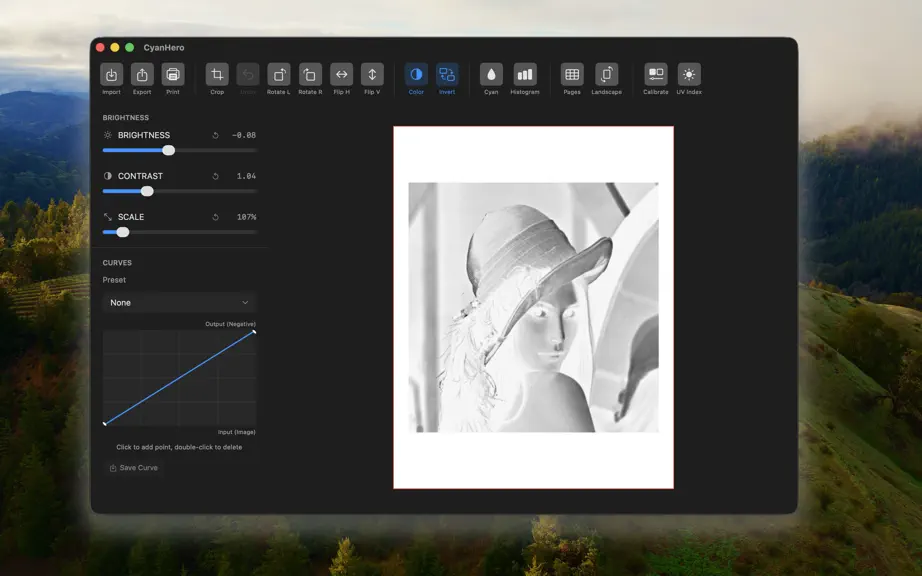
Task: Click the Contrast slider handle
Action: [x=148, y=191]
